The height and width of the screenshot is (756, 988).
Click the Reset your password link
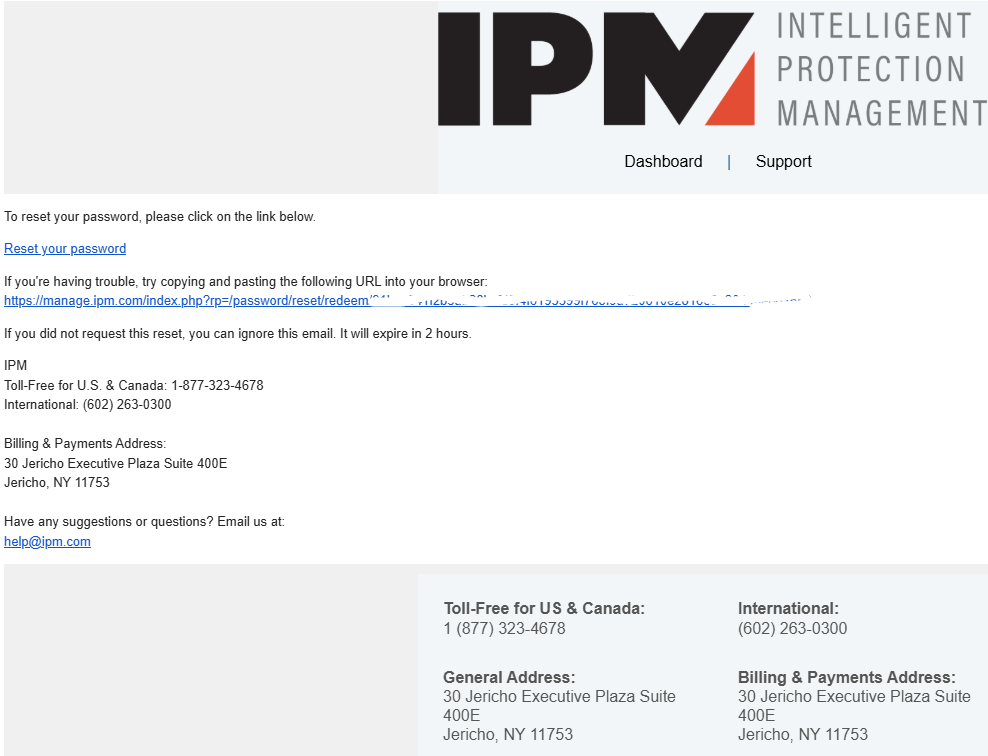tap(65, 249)
